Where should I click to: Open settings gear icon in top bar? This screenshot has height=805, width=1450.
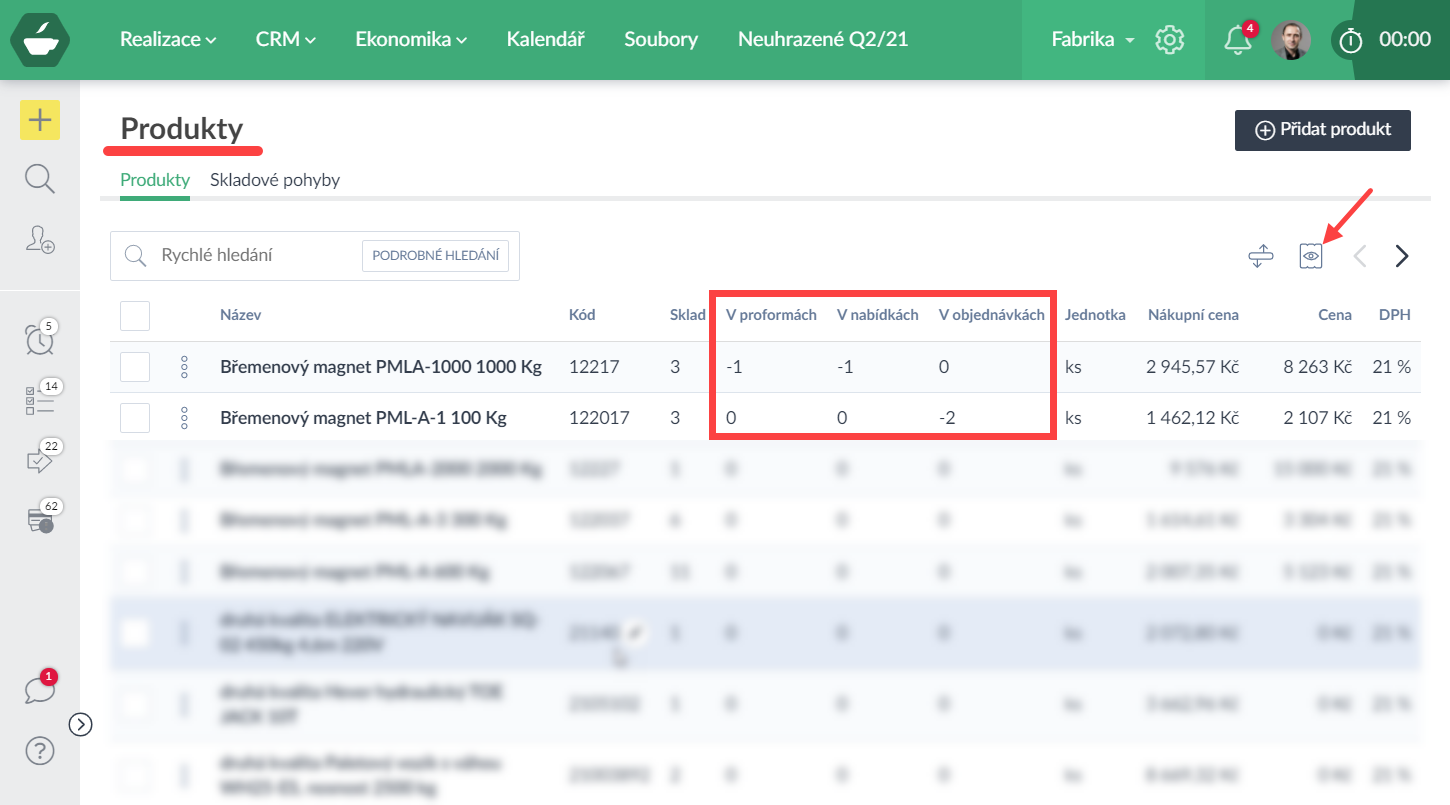[1169, 40]
